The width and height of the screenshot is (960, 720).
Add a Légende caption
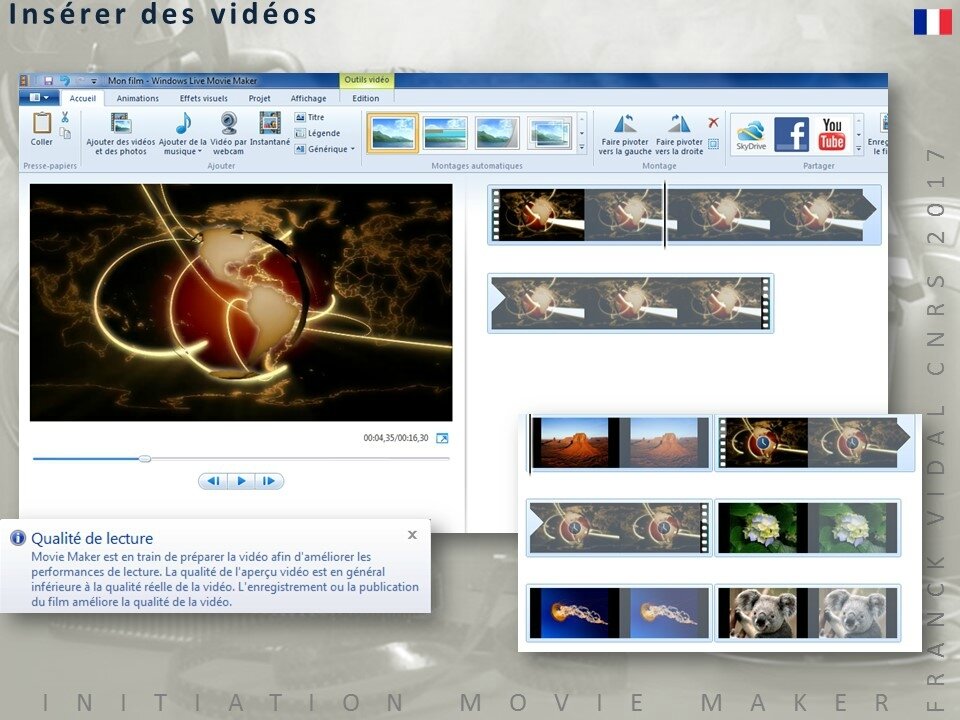pyautogui.click(x=318, y=133)
